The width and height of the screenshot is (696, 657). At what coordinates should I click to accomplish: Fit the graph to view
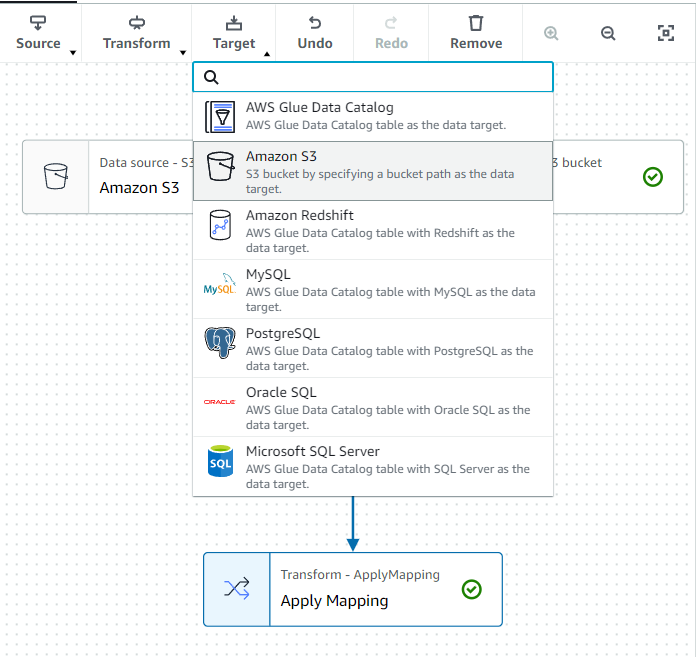[x=665, y=33]
